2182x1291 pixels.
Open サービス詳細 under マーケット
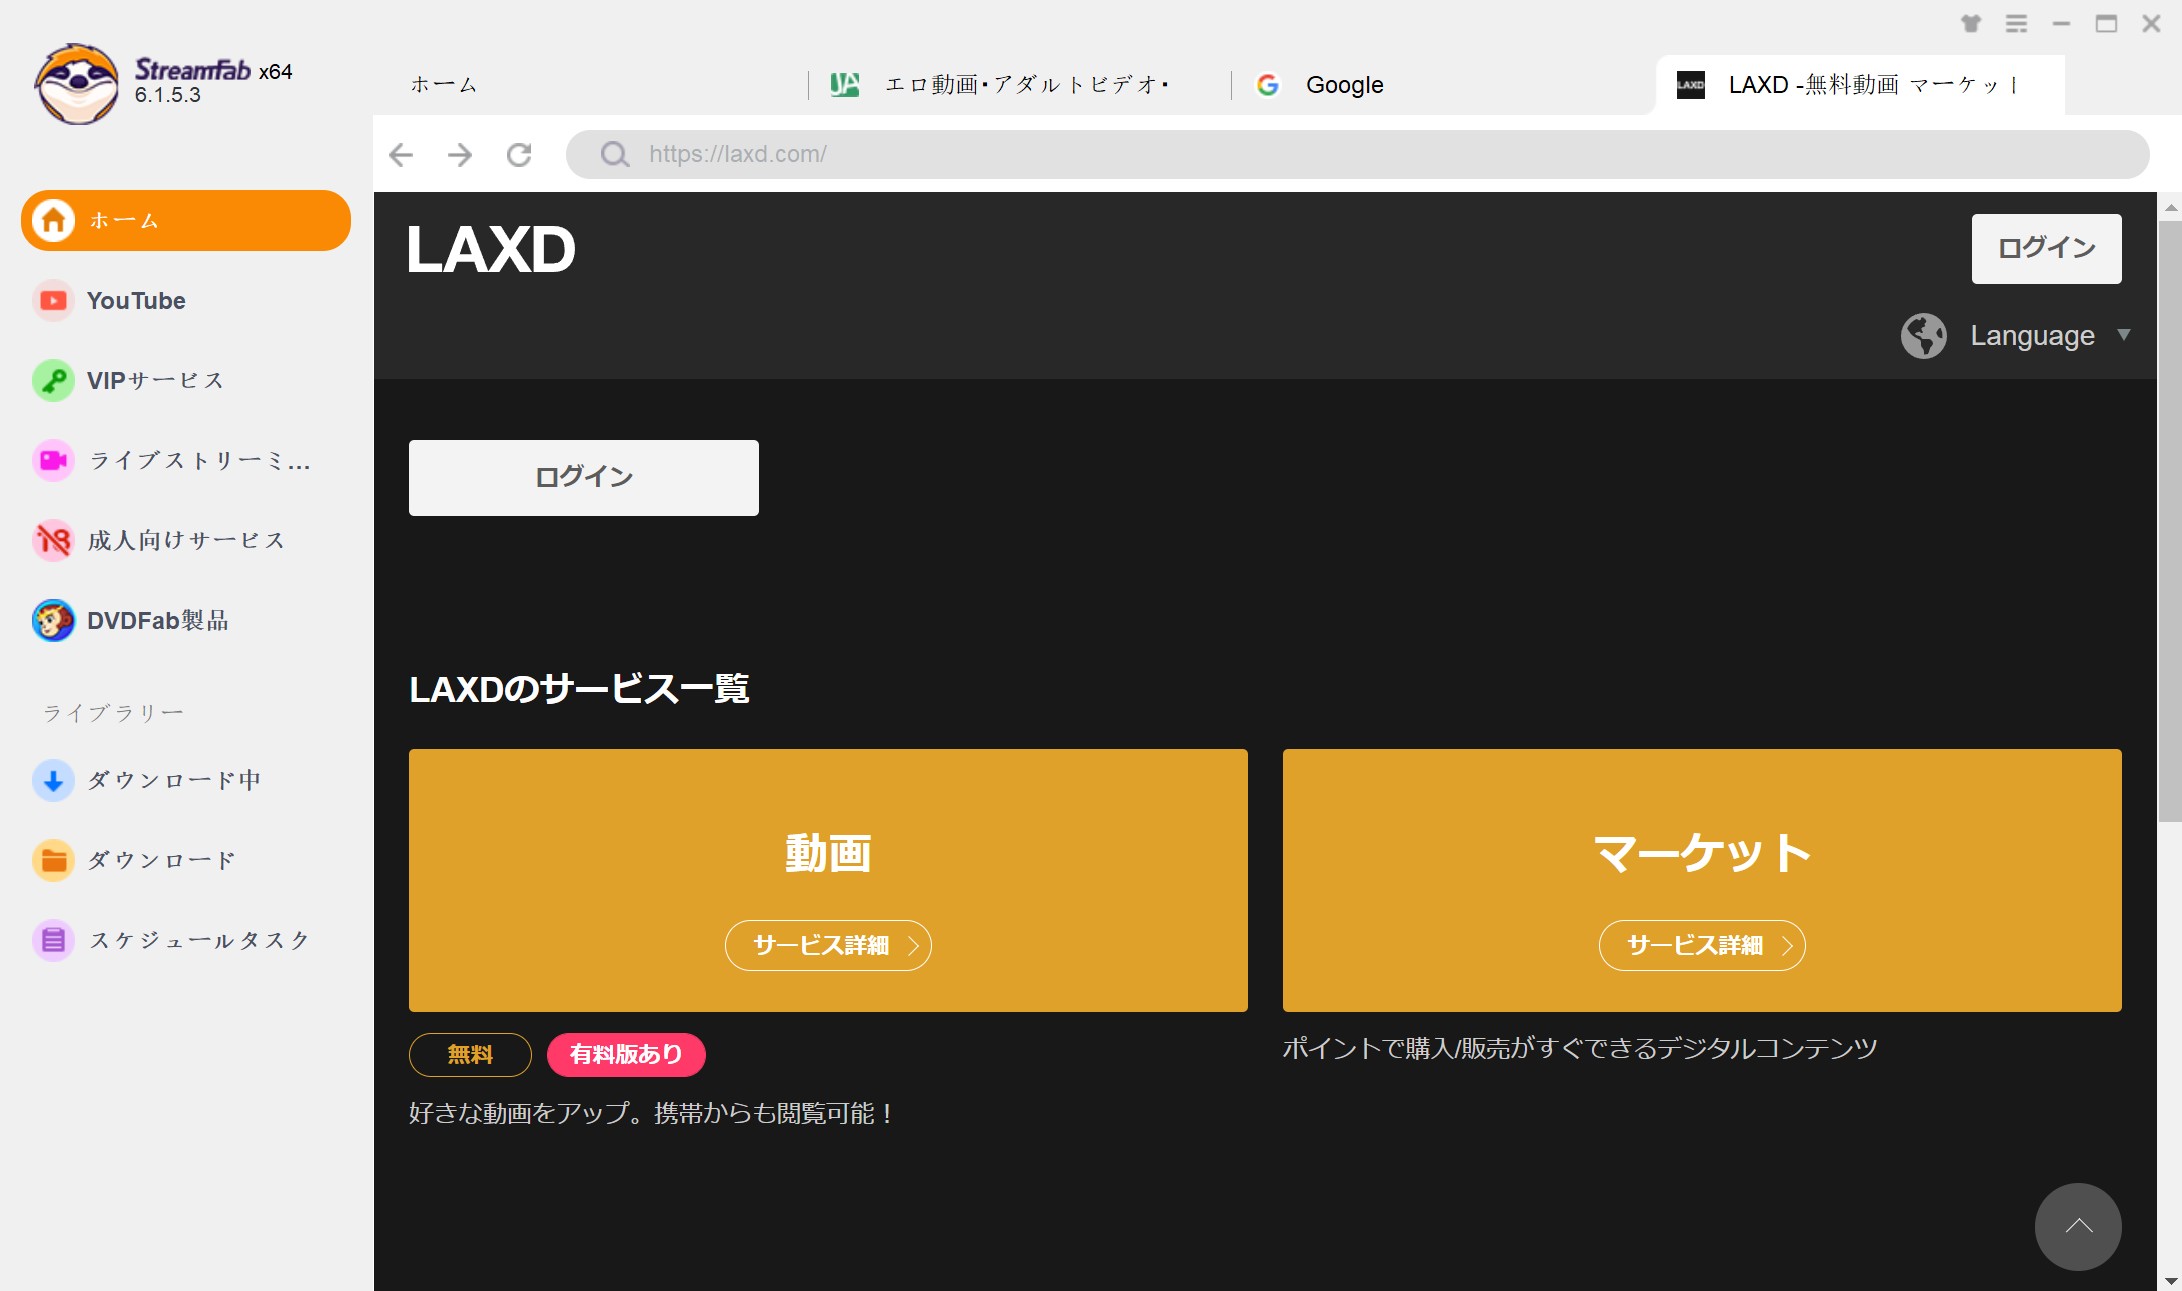(x=1702, y=945)
